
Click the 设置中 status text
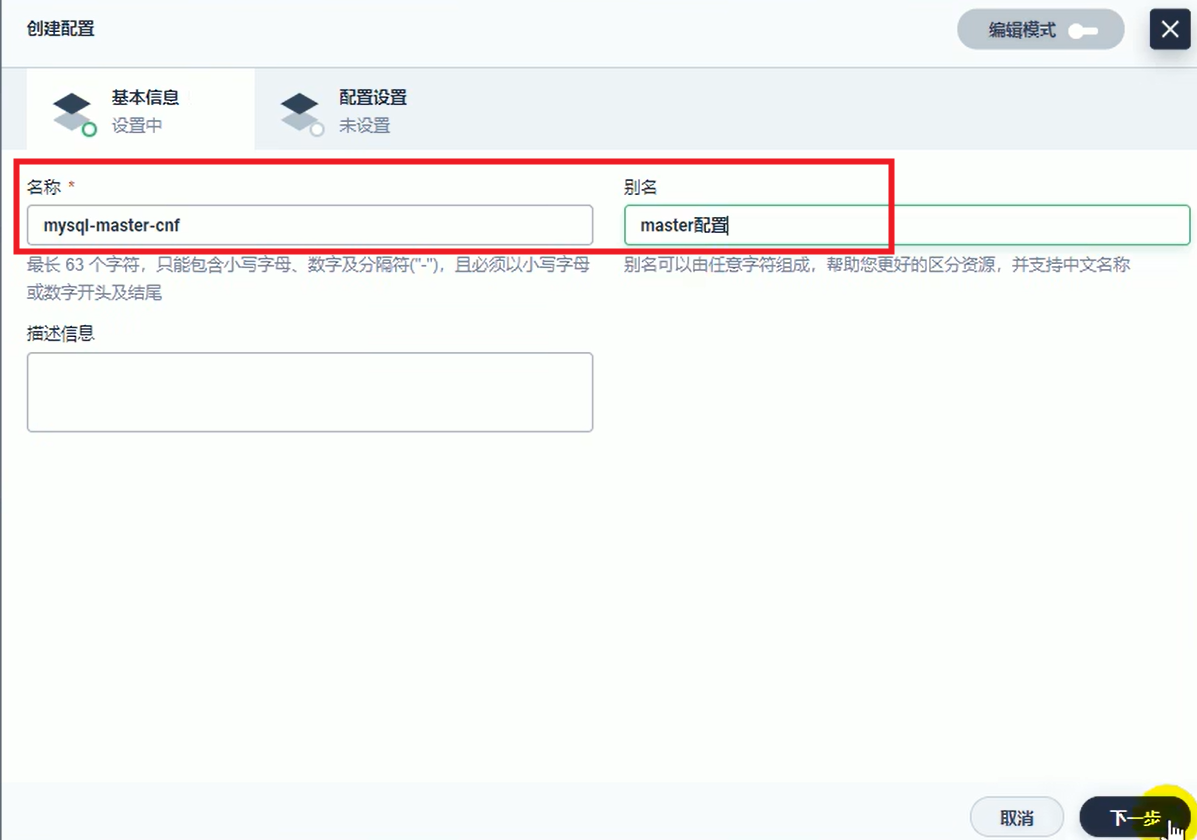pos(137,125)
